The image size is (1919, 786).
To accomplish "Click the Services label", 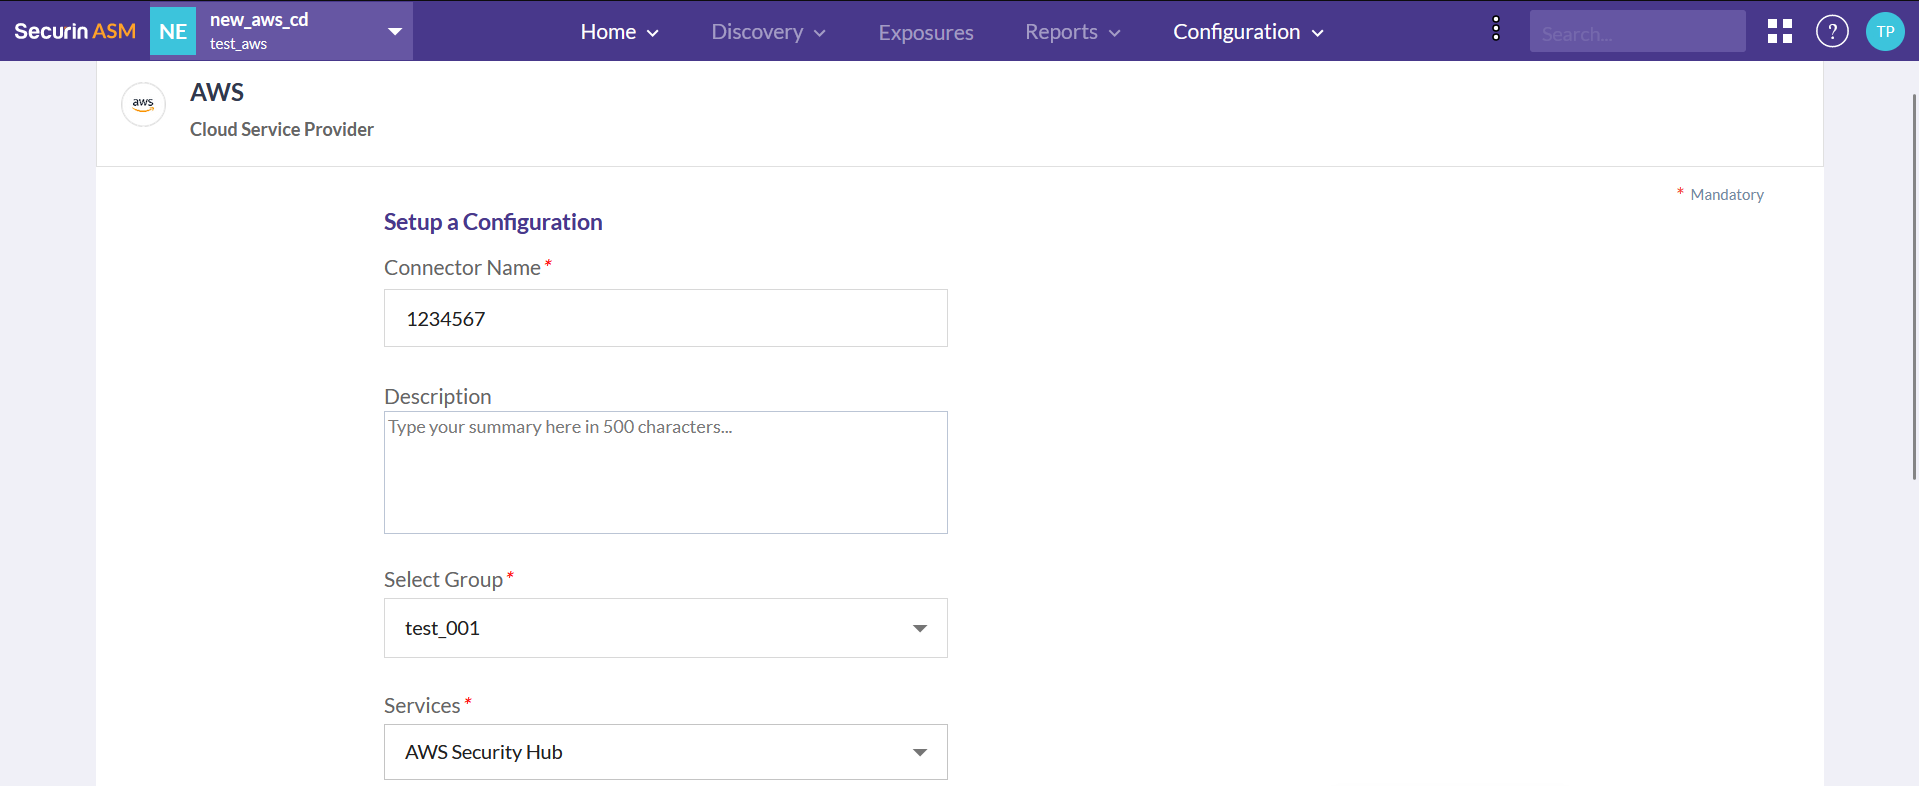I will [x=422, y=706].
